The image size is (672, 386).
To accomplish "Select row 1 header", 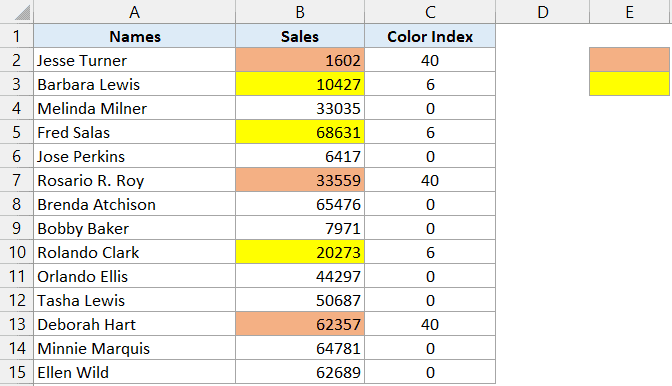I will click(17, 36).
